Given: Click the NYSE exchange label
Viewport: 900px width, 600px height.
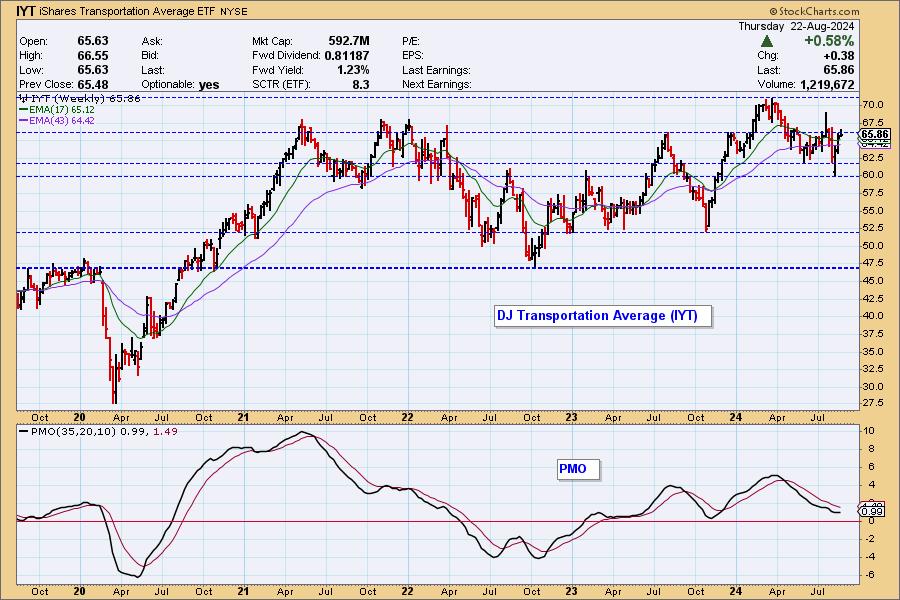Looking at the screenshot, I should (234, 11).
